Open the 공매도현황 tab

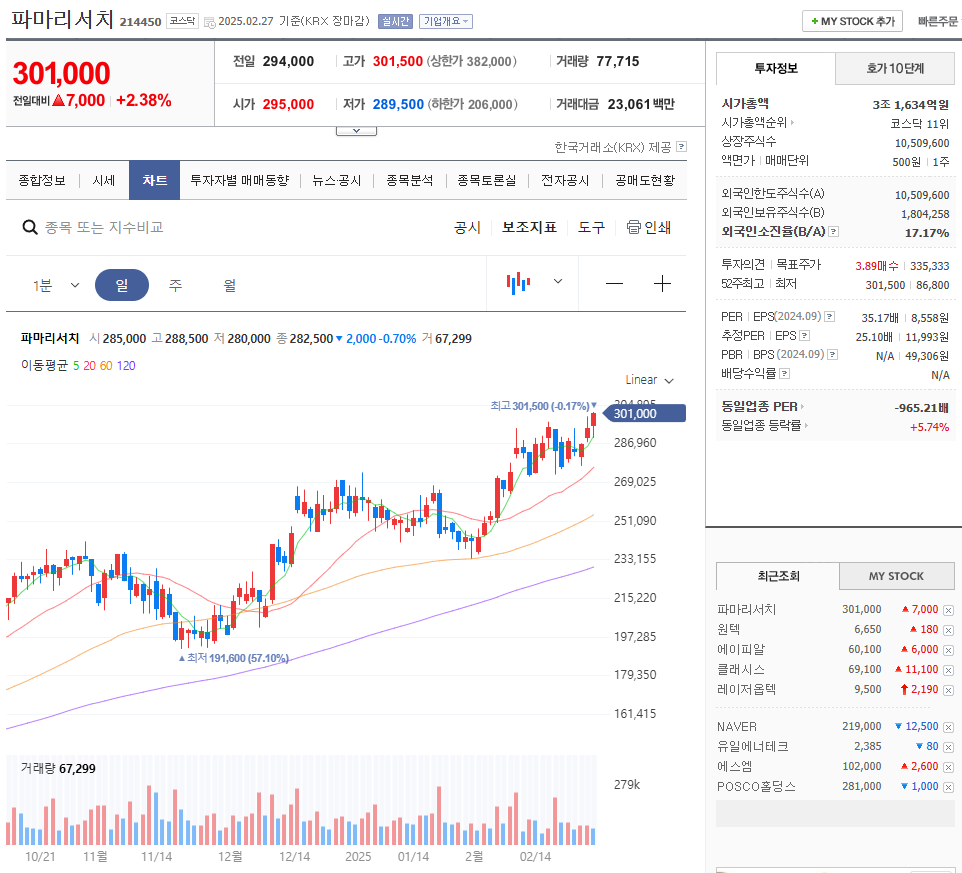(x=645, y=180)
